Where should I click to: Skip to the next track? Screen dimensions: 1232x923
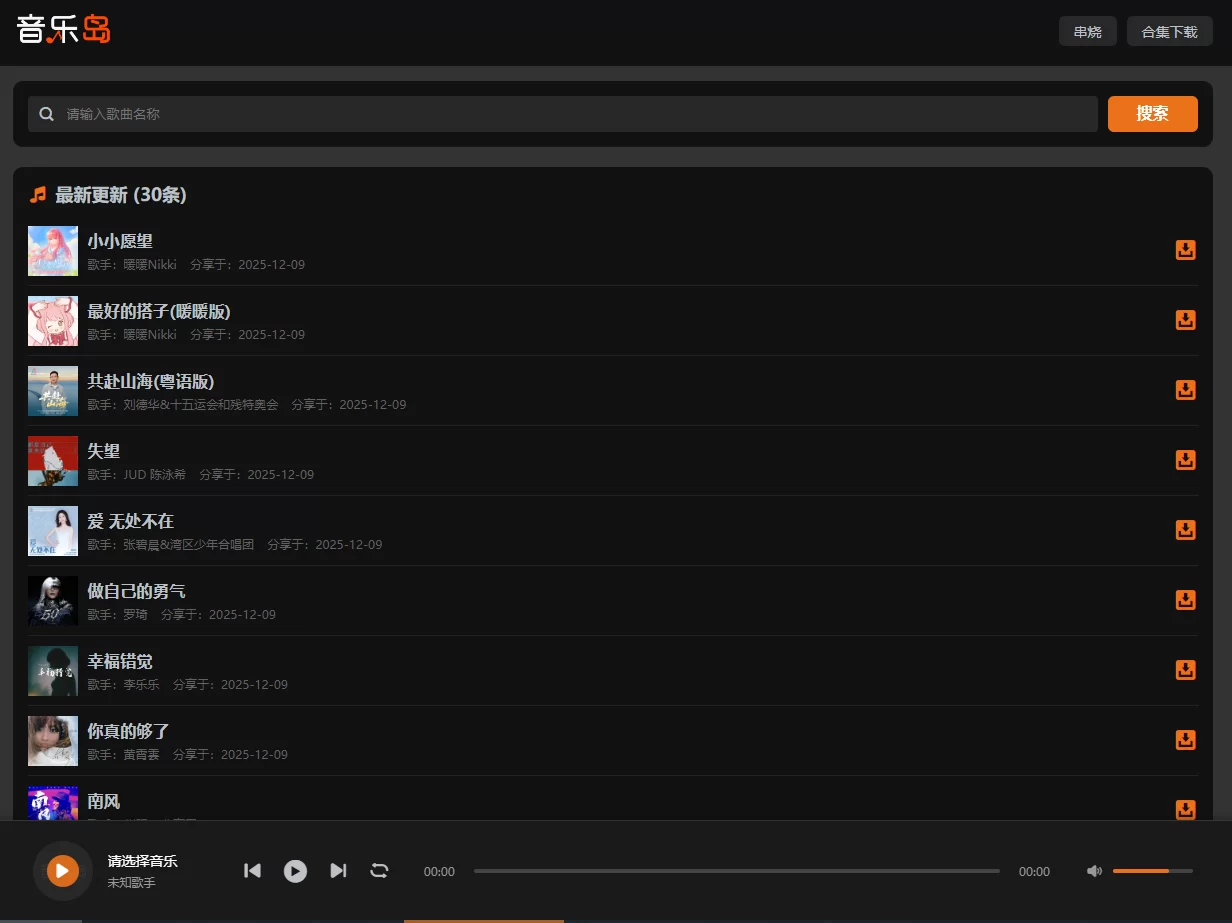click(338, 871)
